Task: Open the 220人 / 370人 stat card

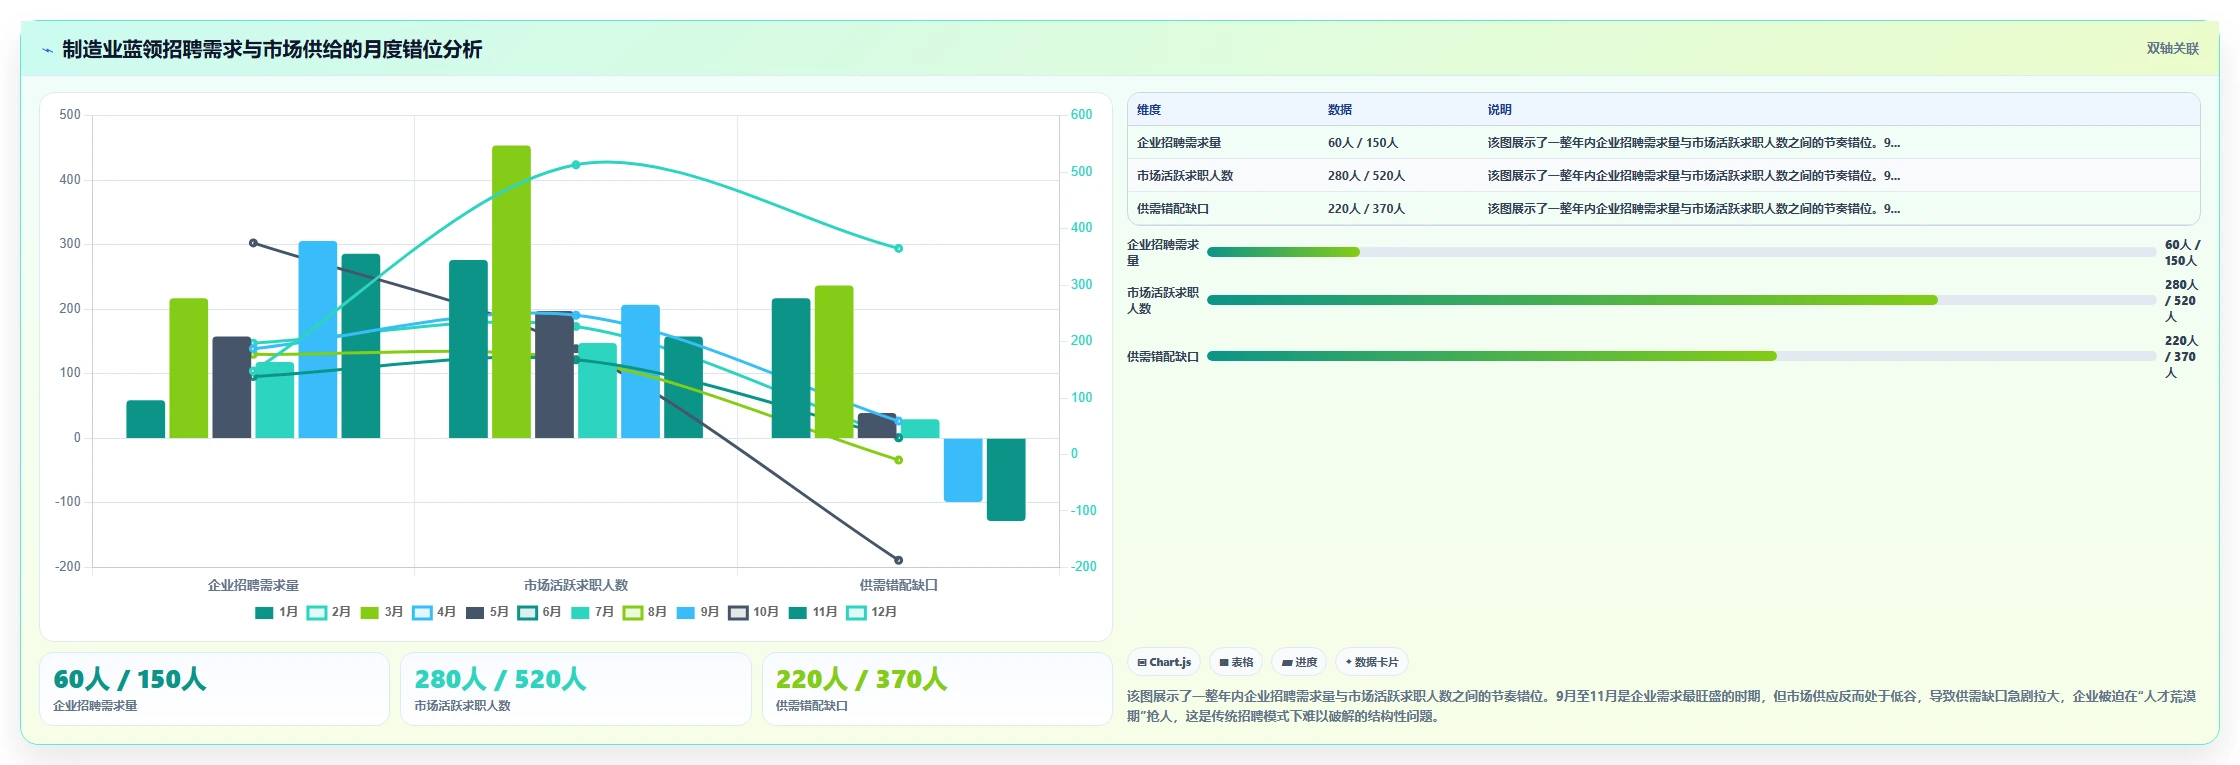Action: click(x=937, y=689)
